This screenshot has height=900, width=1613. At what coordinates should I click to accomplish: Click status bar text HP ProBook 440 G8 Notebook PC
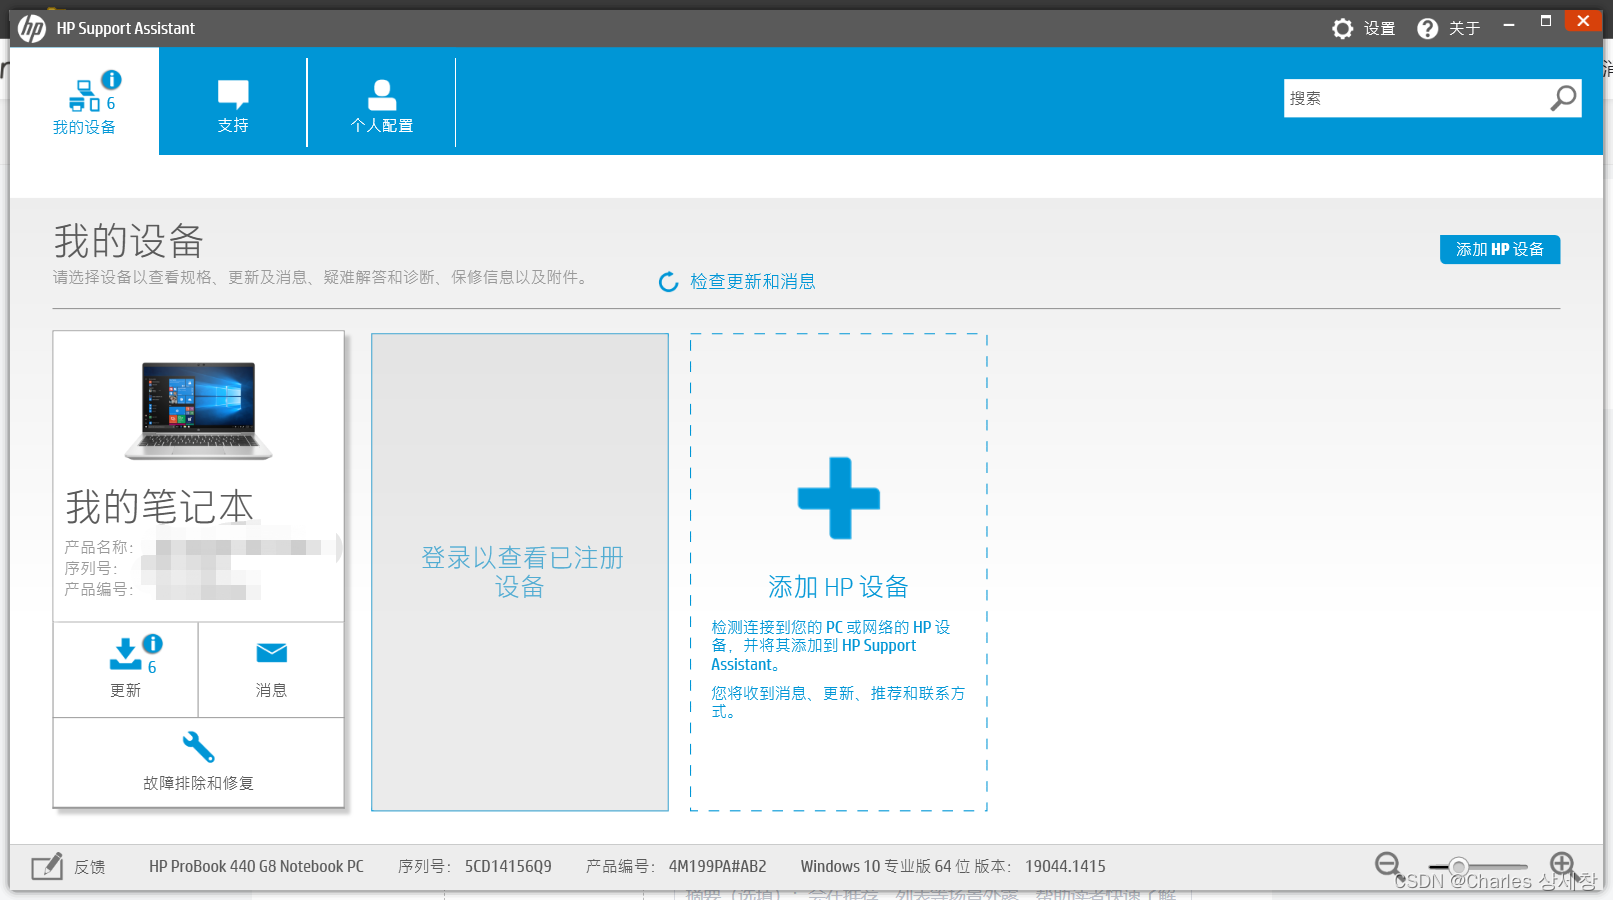click(256, 866)
